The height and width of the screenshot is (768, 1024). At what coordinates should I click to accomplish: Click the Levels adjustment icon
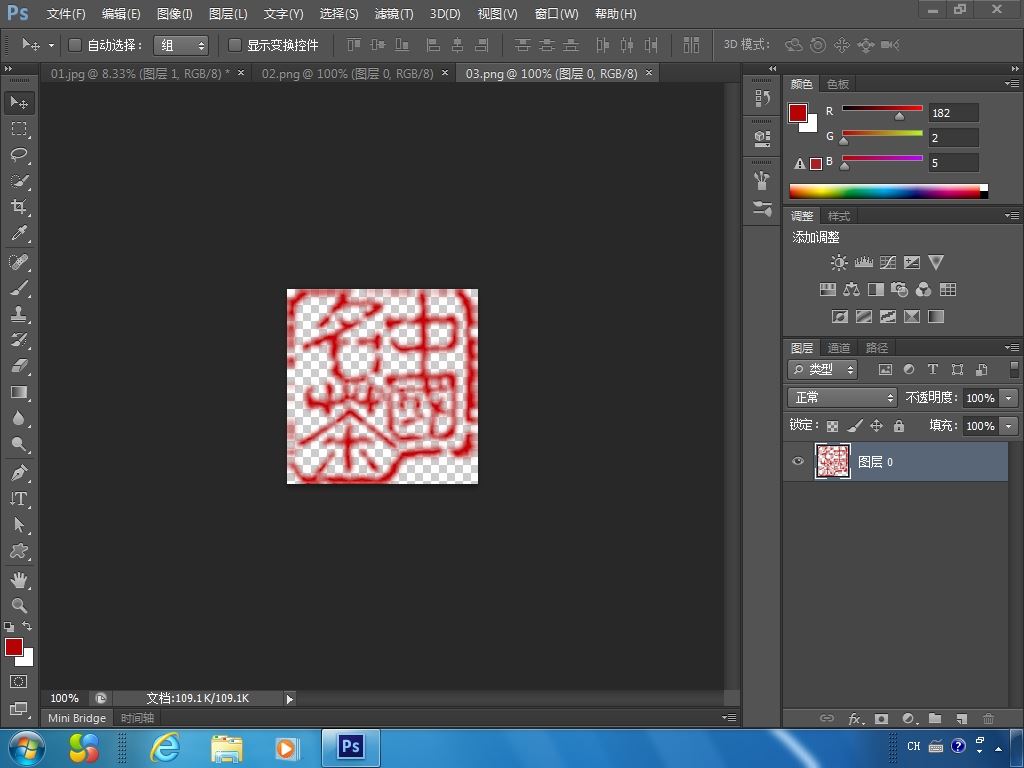pos(863,263)
